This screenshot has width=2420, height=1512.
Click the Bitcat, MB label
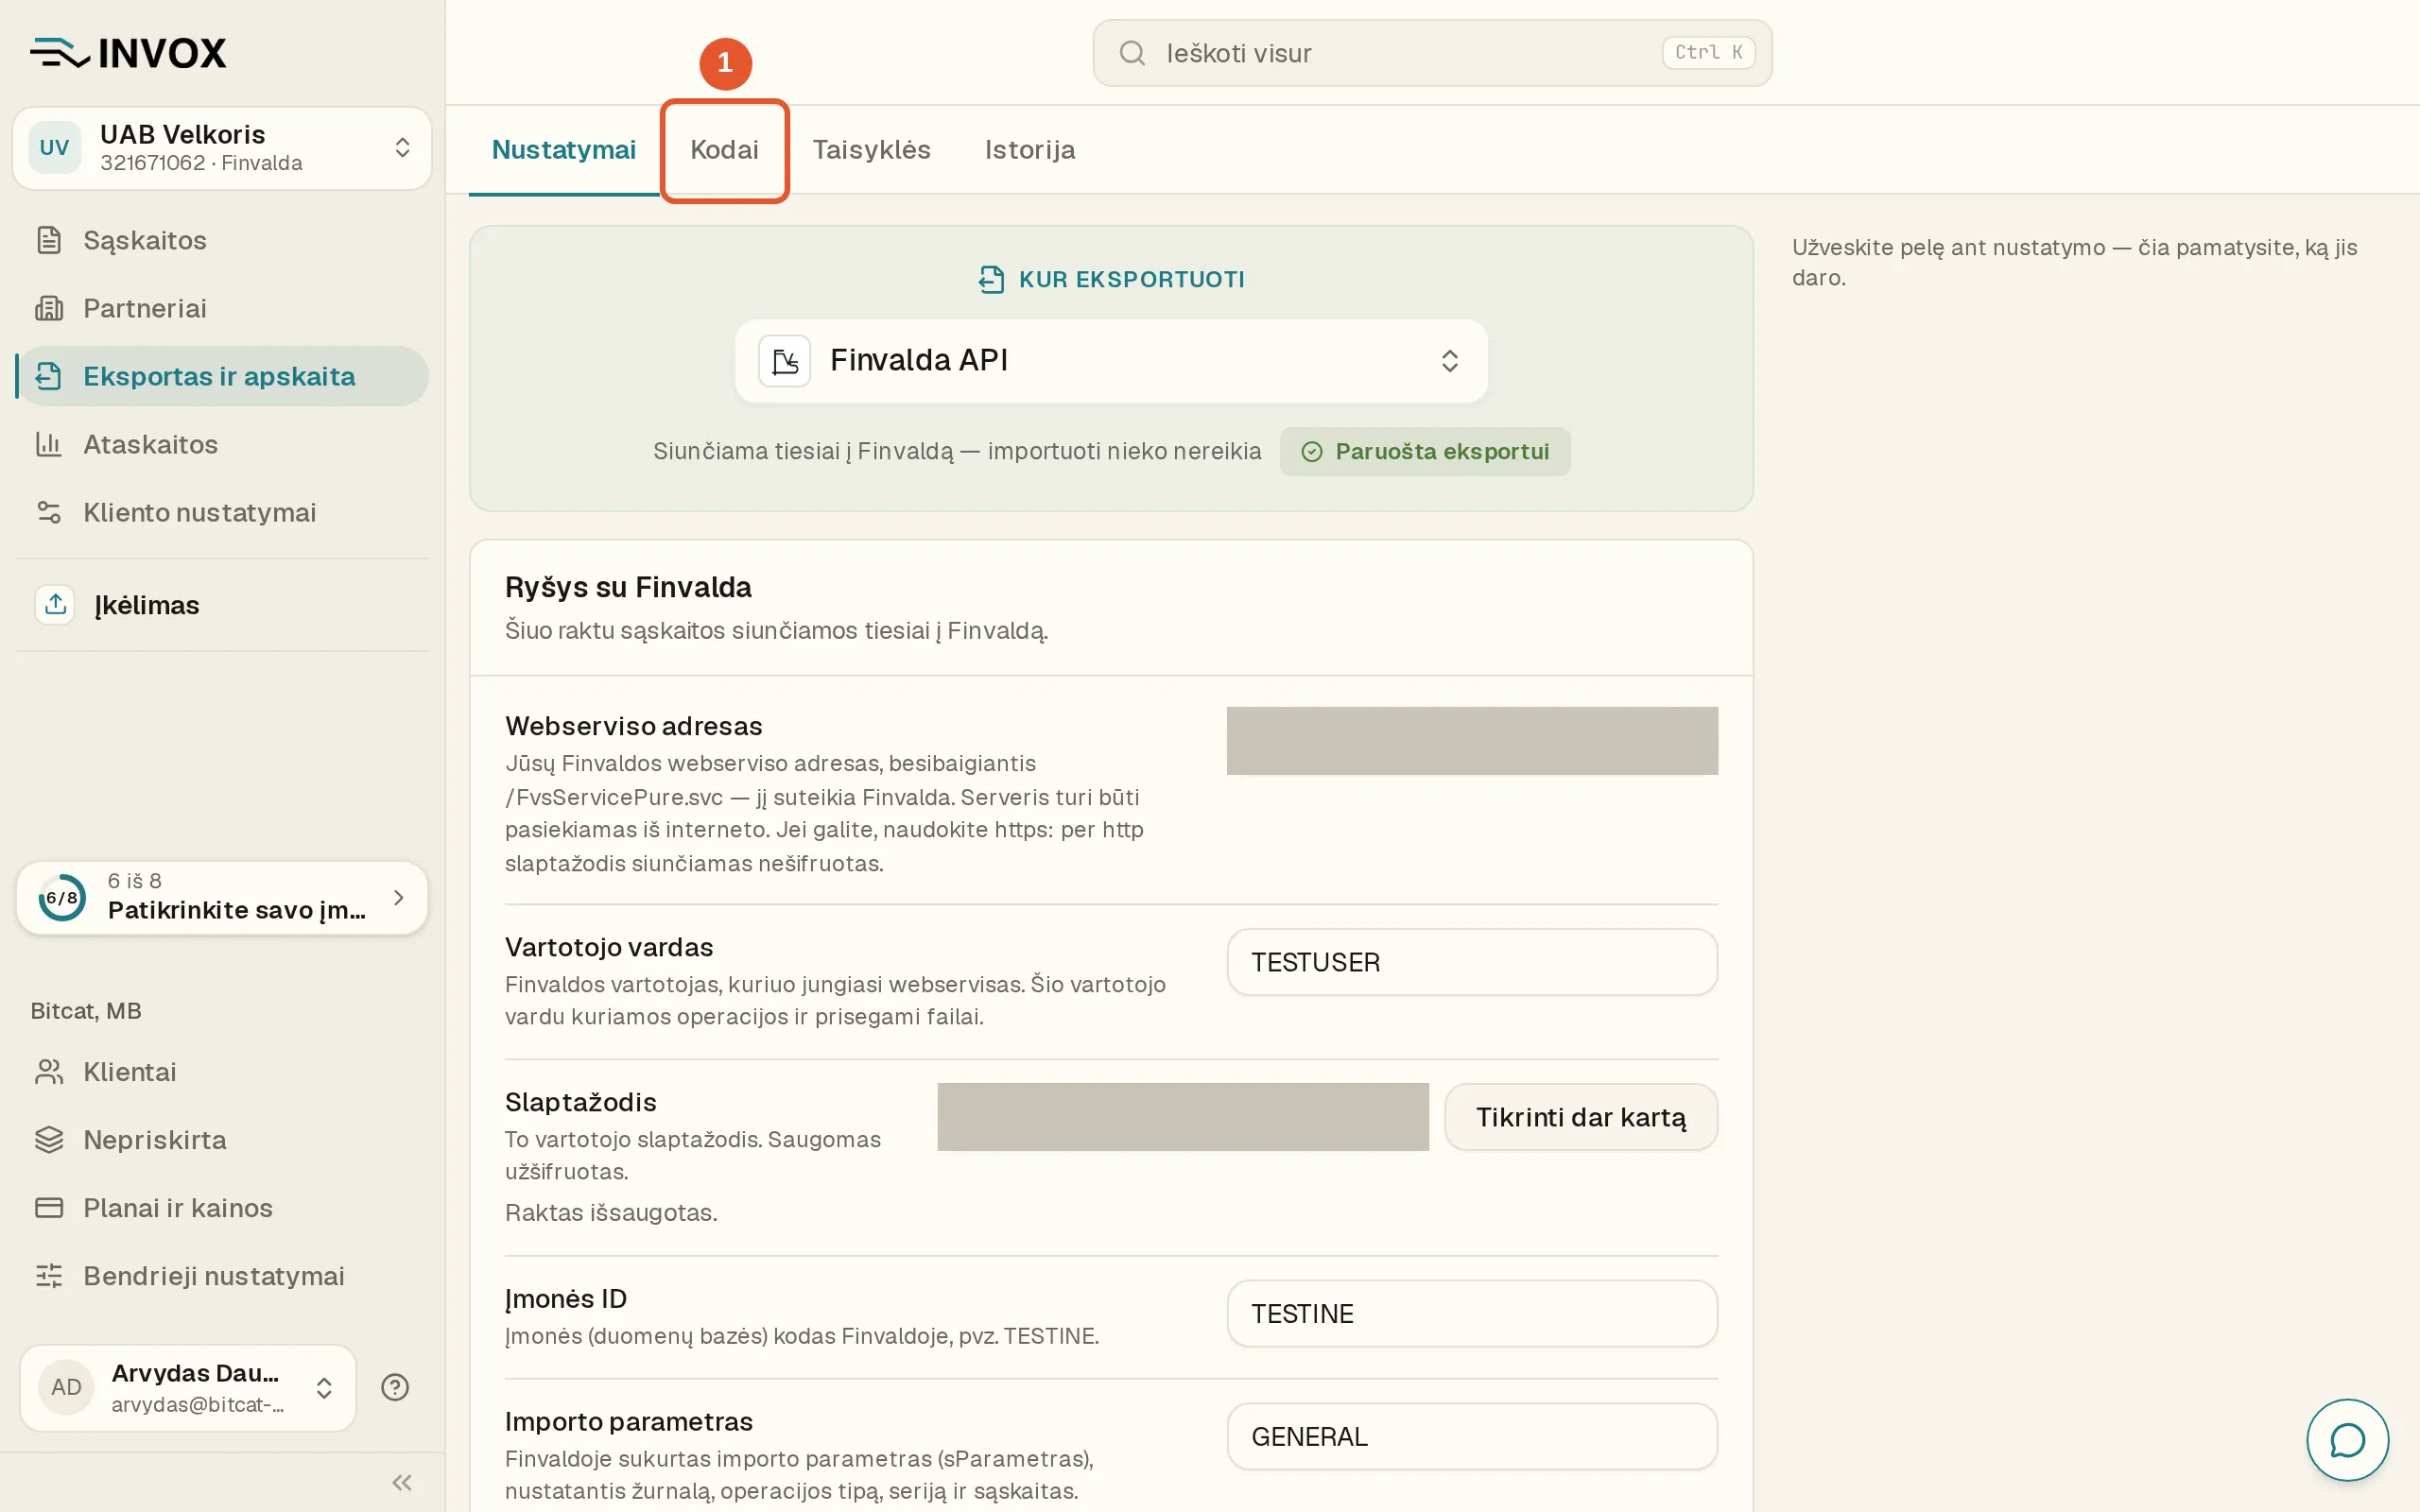(x=86, y=1011)
